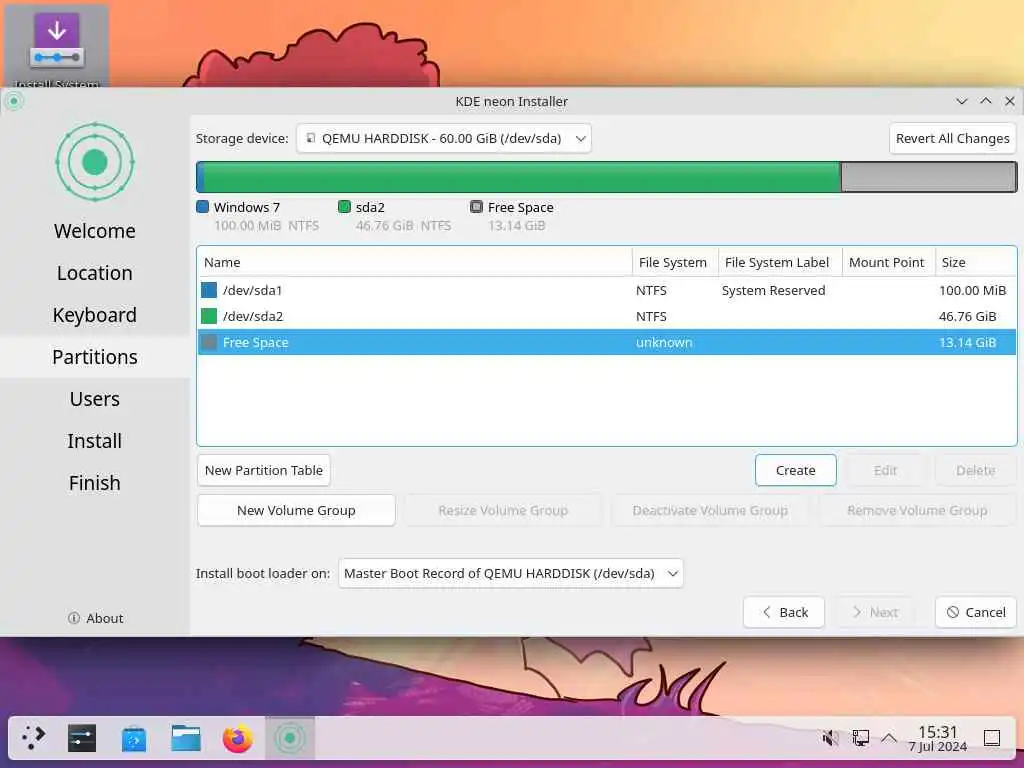Viewport: 1024px width, 768px height.
Task: Click the Size column header
Action: coord(976,262)
